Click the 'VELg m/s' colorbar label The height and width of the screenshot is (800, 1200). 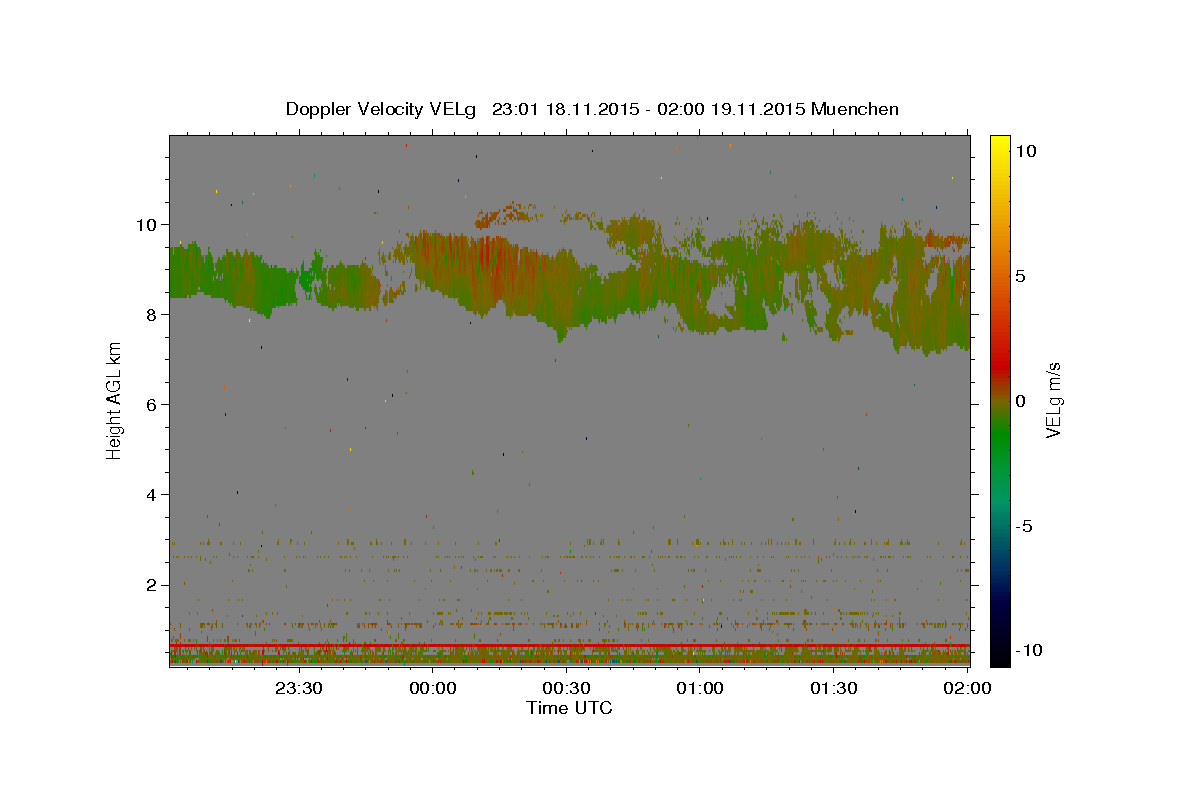pyautogui.click(x=1054, y=400)
